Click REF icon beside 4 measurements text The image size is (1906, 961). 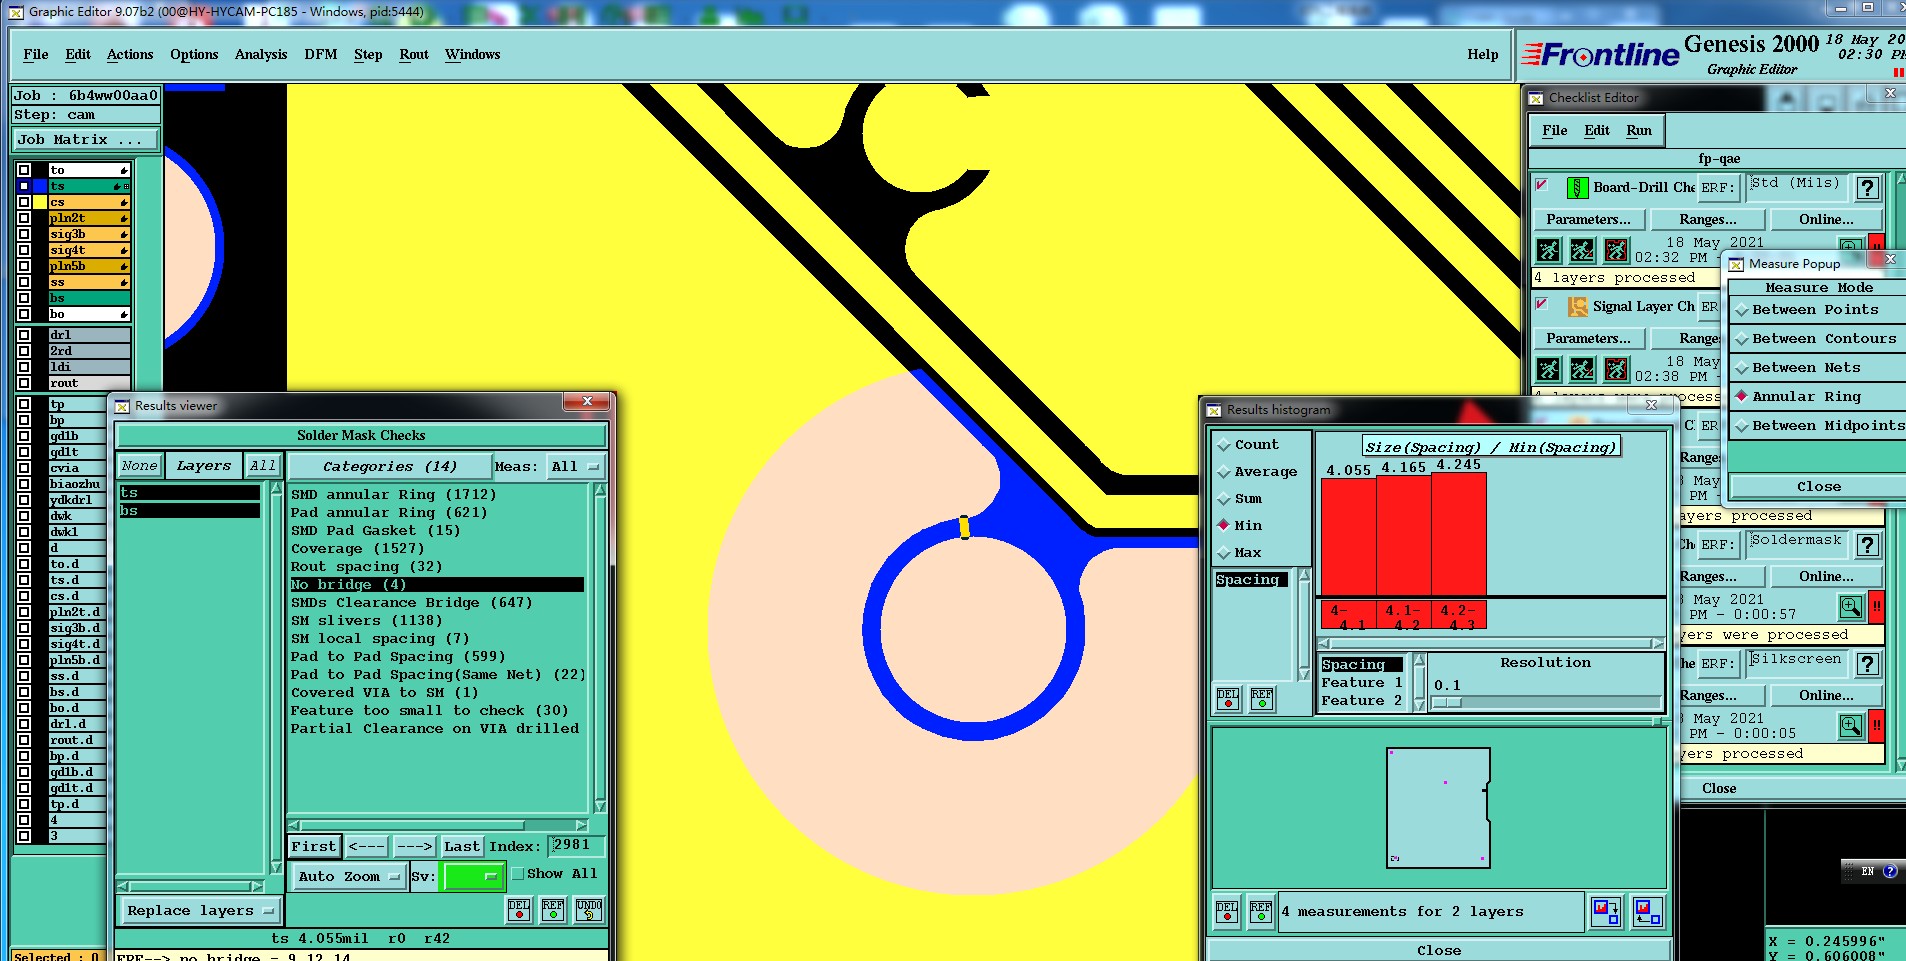[1261, 911]
